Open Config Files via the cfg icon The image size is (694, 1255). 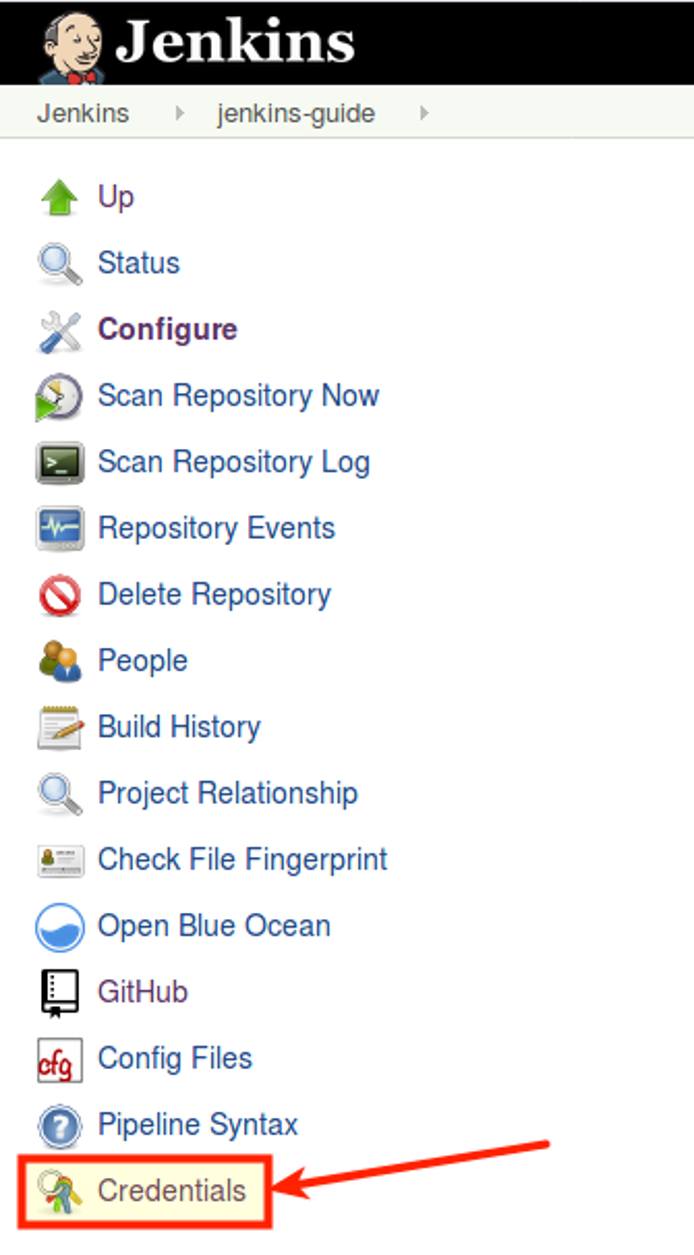coord(62,1057)
